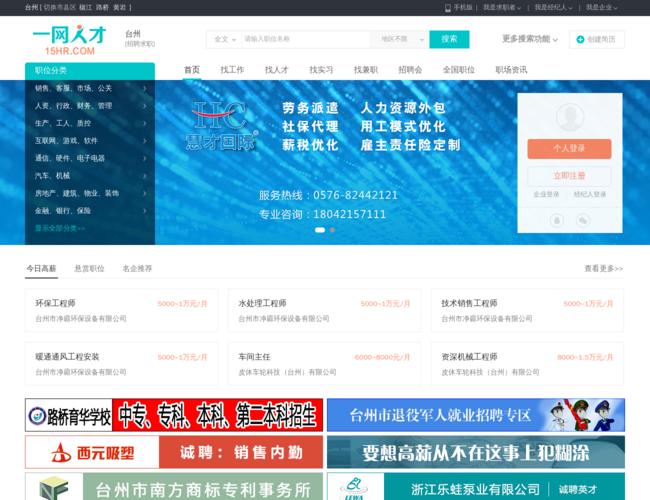Select 黄岩 district in top bar

click(119, 7)
